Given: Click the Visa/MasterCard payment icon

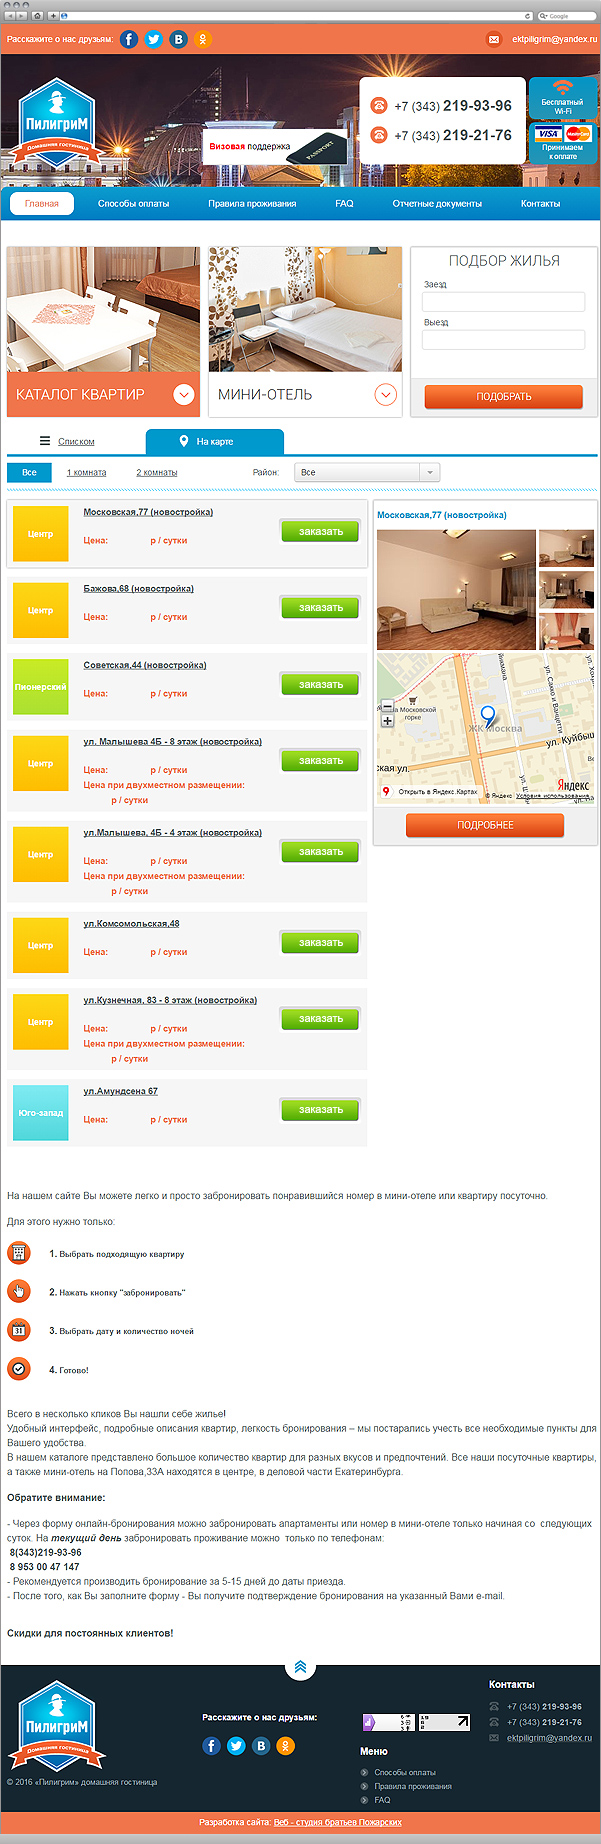Looking at the screenshot, I should [x=563, y=133].
